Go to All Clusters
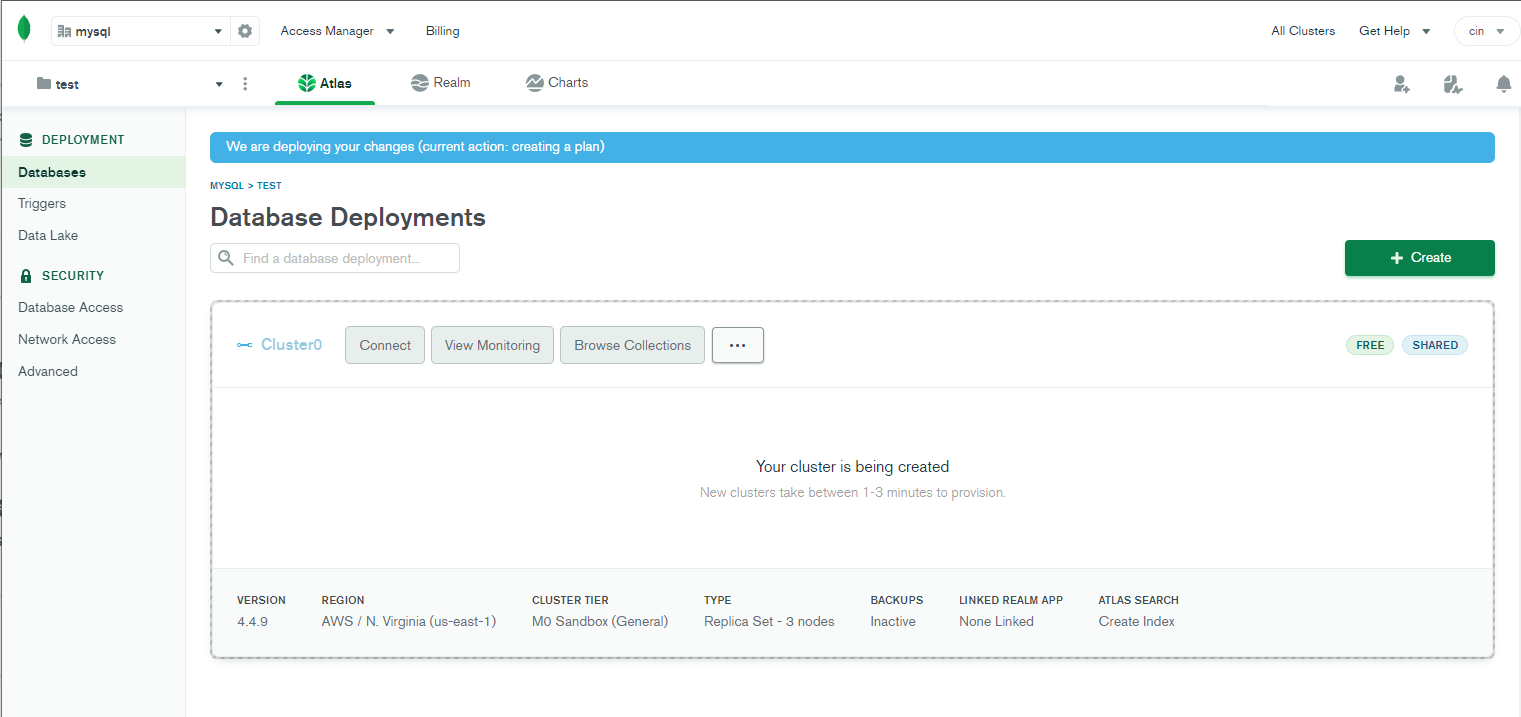This screenshot has height=717, width=1521. tap(1303, 31)
